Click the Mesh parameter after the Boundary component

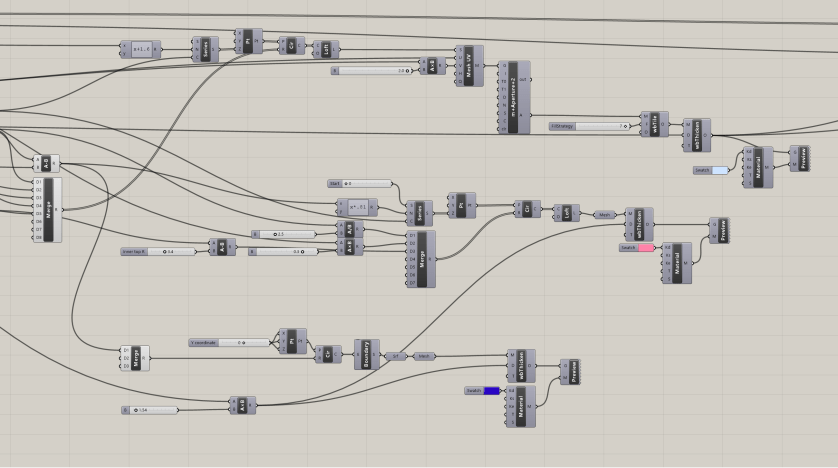[x=424, y=355]
